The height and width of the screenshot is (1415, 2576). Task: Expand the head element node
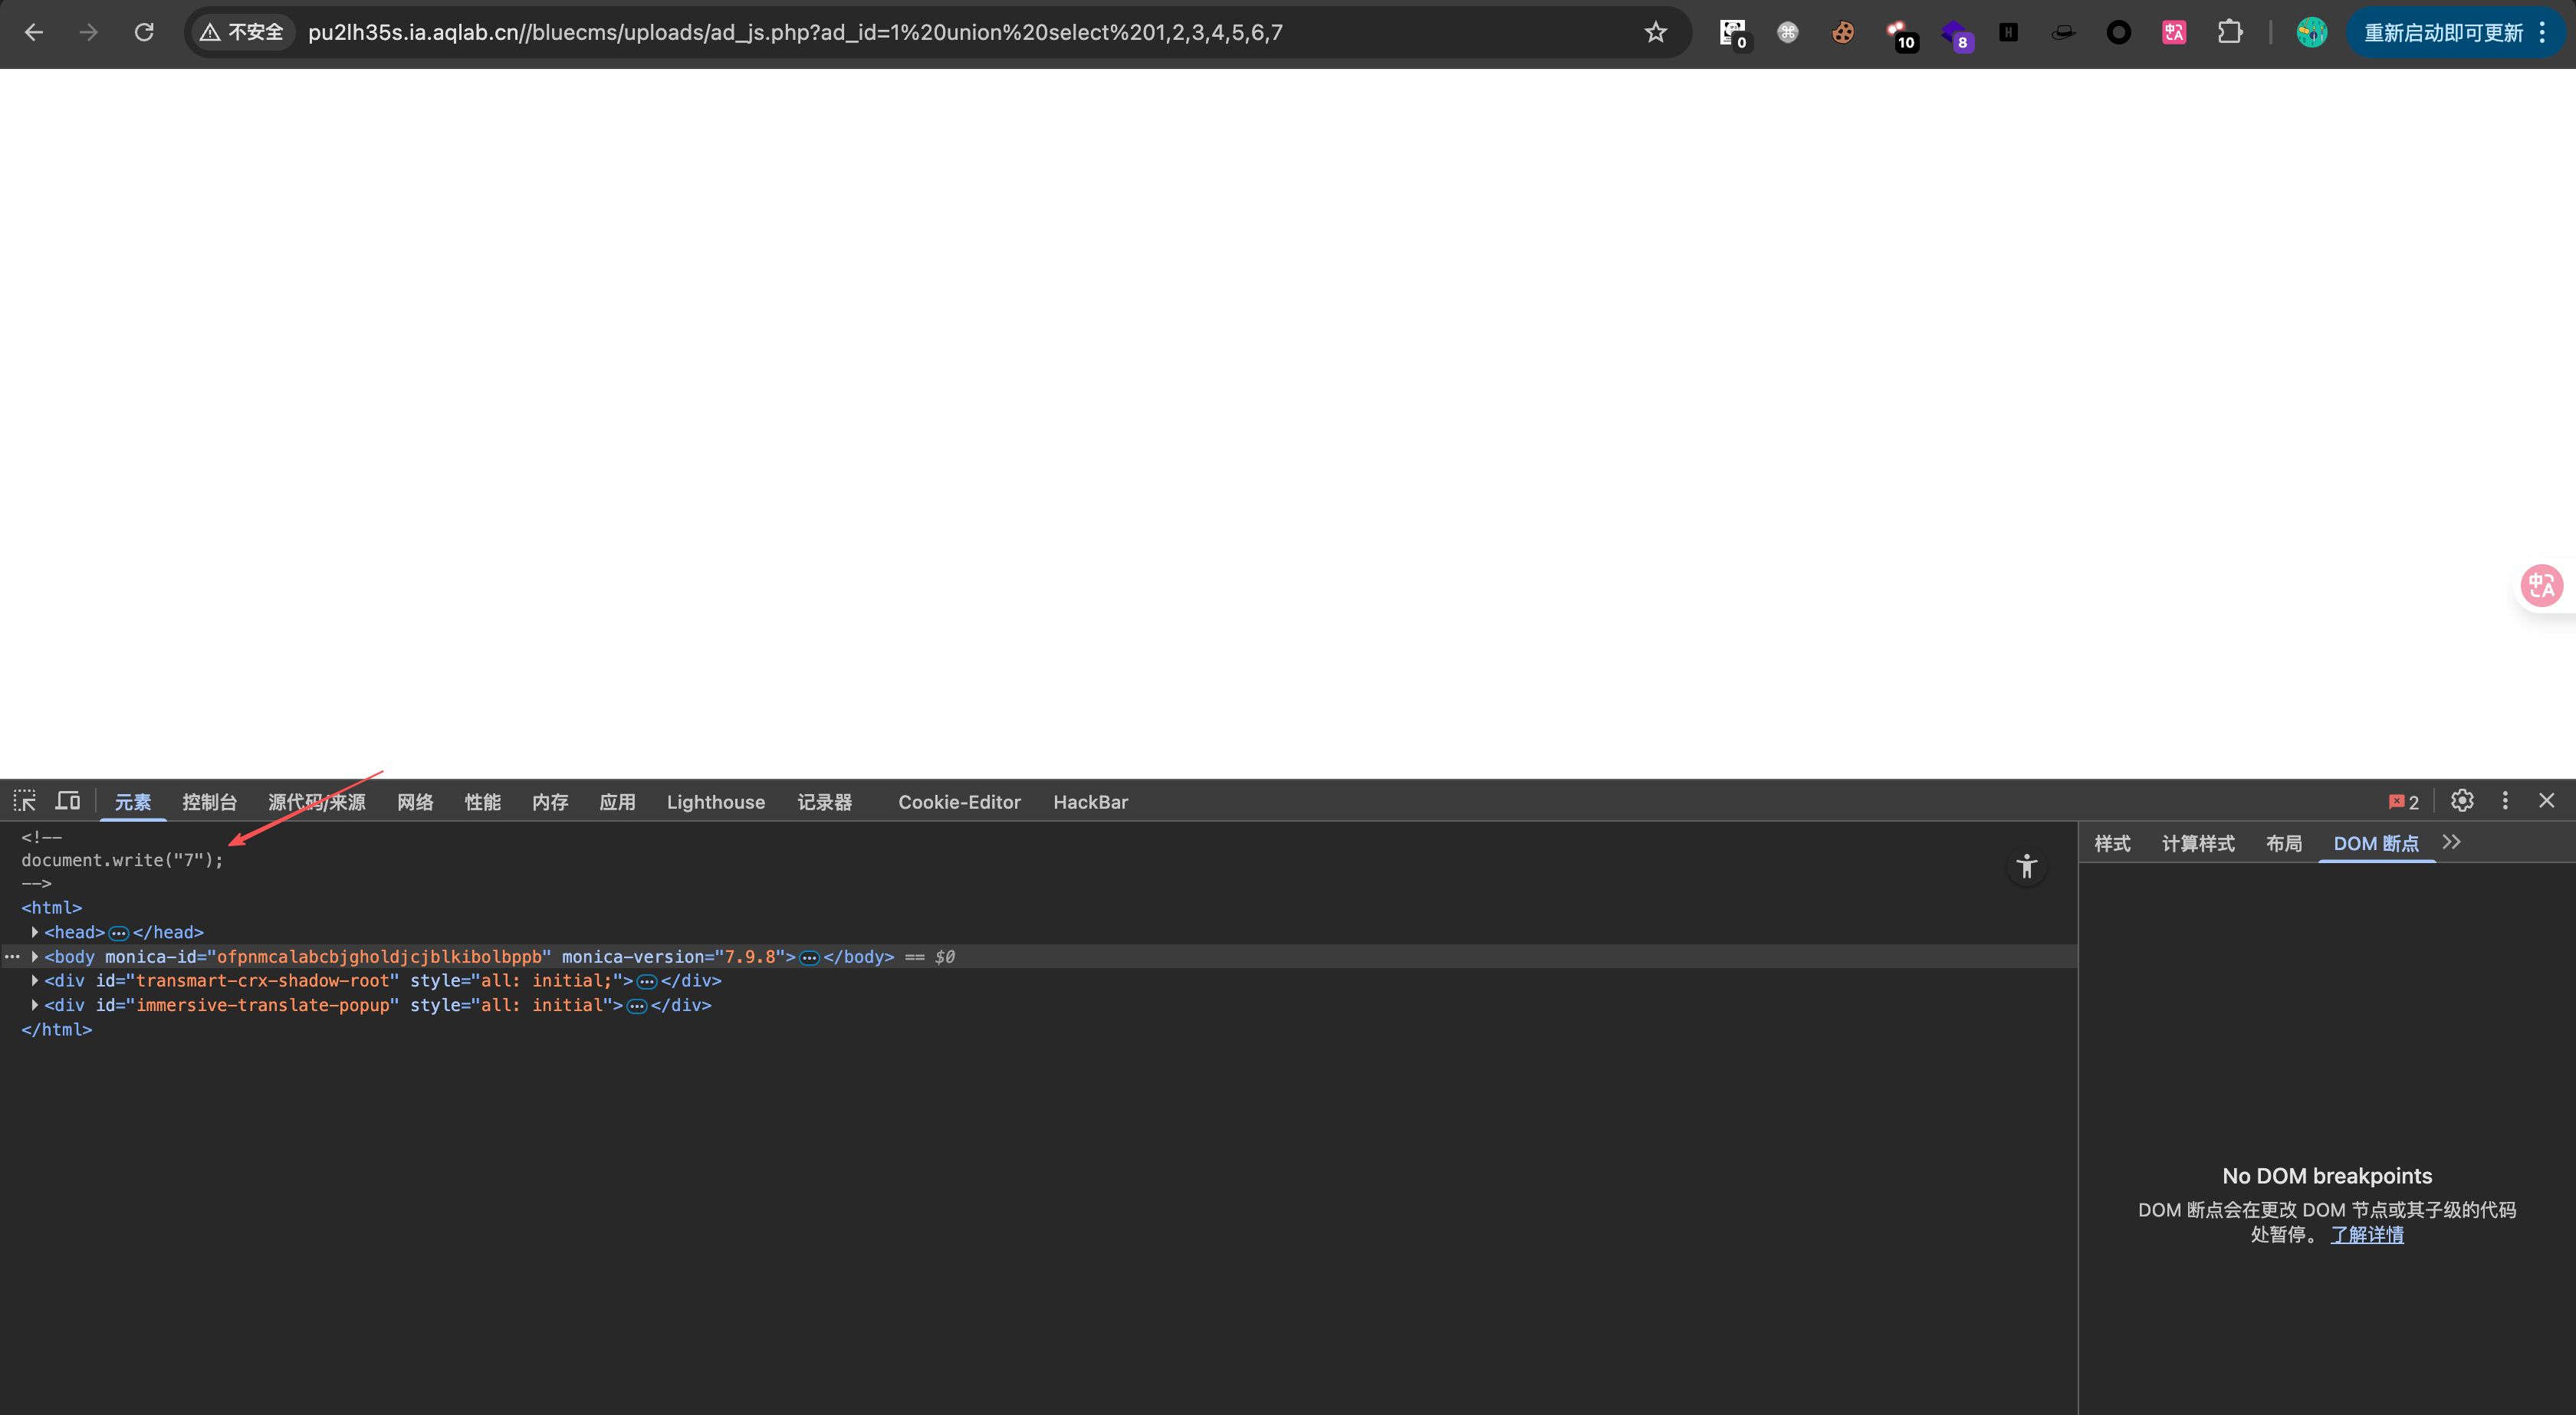tap(35, 932)
